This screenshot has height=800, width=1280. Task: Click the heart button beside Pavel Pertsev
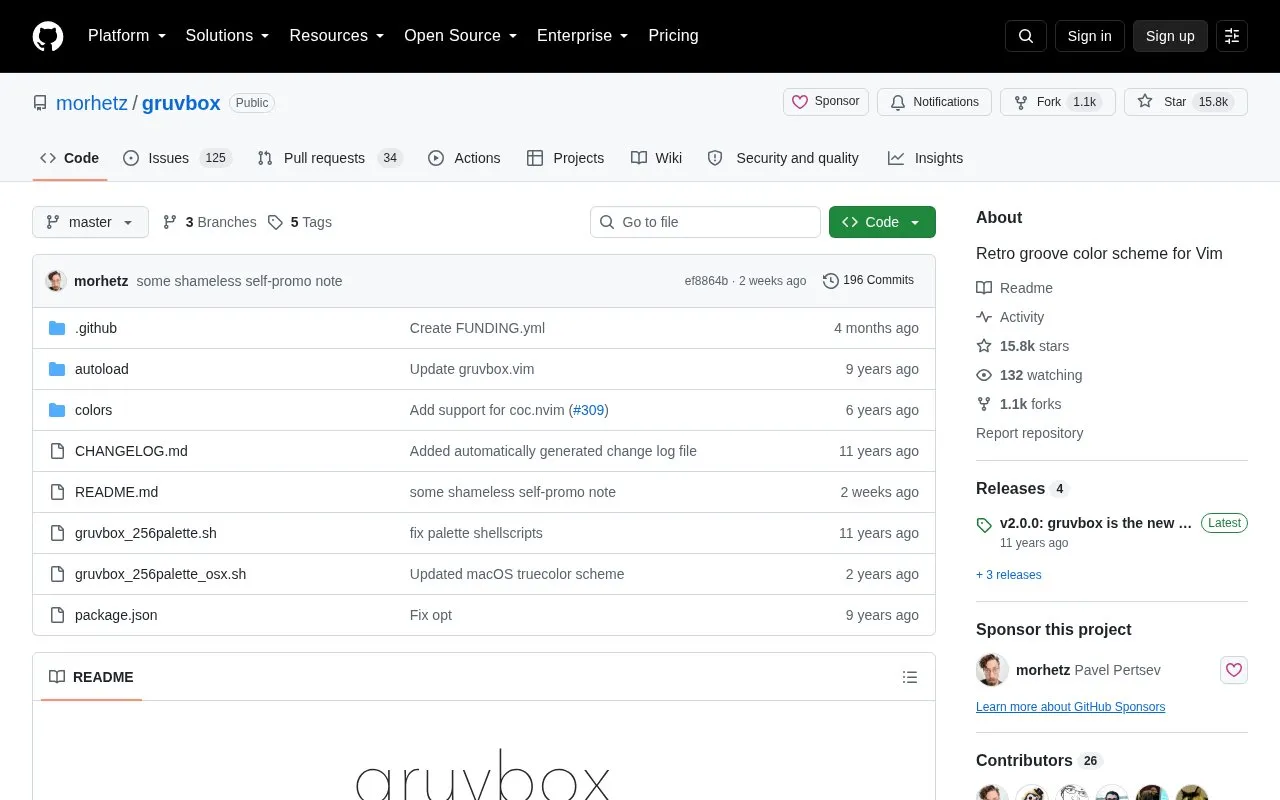tap(1234, 670)
